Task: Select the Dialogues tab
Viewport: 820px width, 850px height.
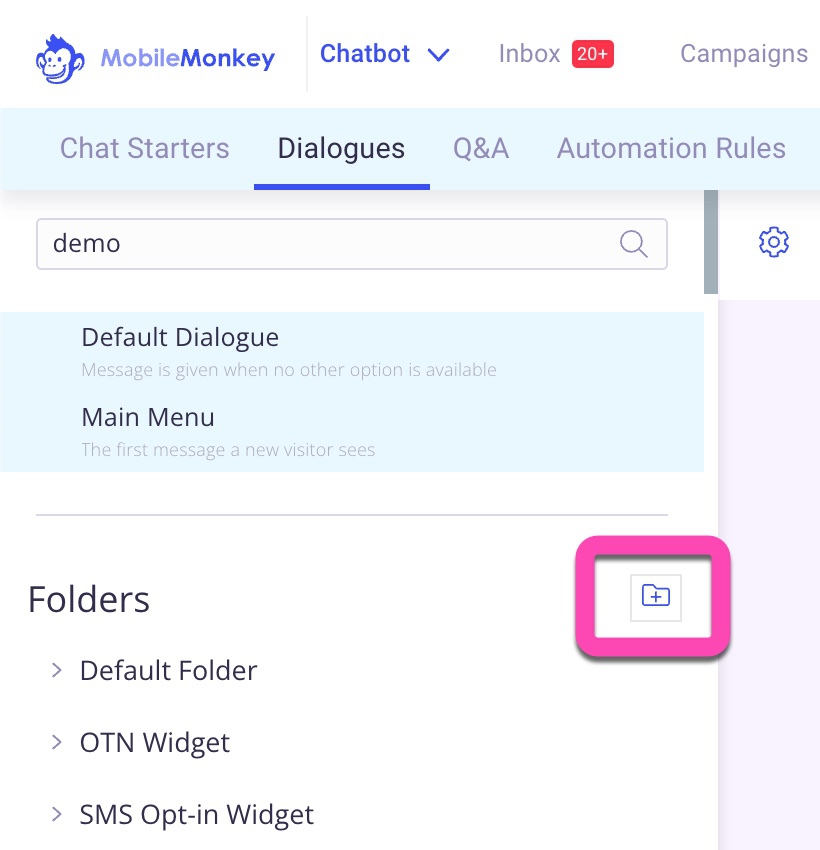Action: pos(341,149)
